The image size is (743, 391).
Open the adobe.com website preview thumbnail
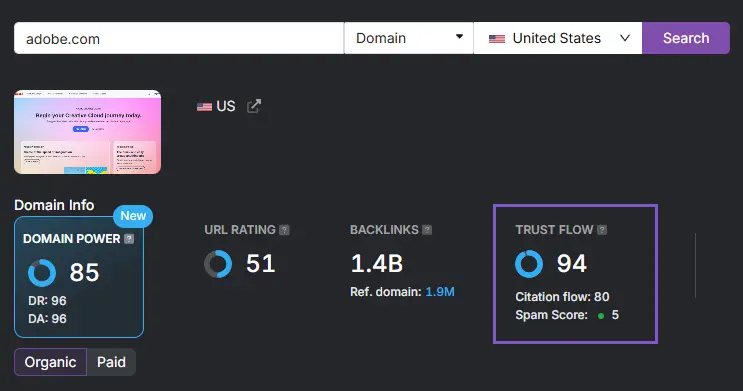click(88, 132)
